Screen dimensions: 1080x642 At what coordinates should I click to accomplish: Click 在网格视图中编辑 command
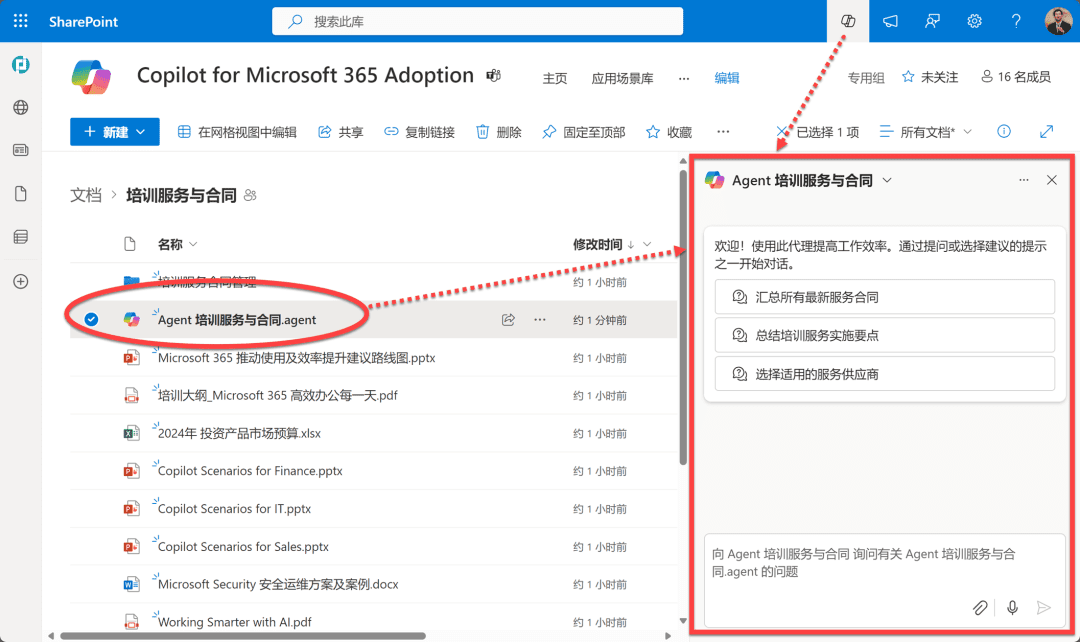[x=237, y=132]
